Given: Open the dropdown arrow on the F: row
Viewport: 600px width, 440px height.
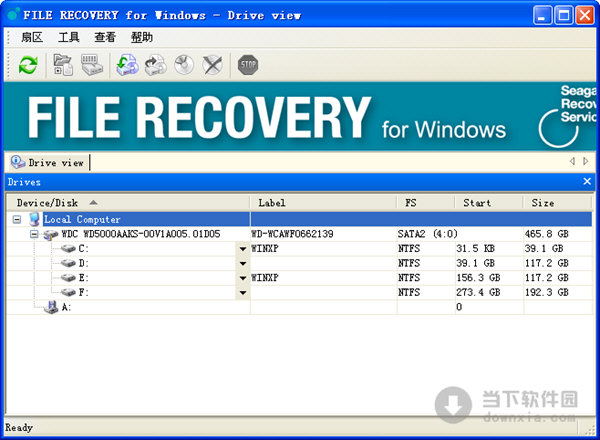Looking at the screenshot, I should (243, 293).
